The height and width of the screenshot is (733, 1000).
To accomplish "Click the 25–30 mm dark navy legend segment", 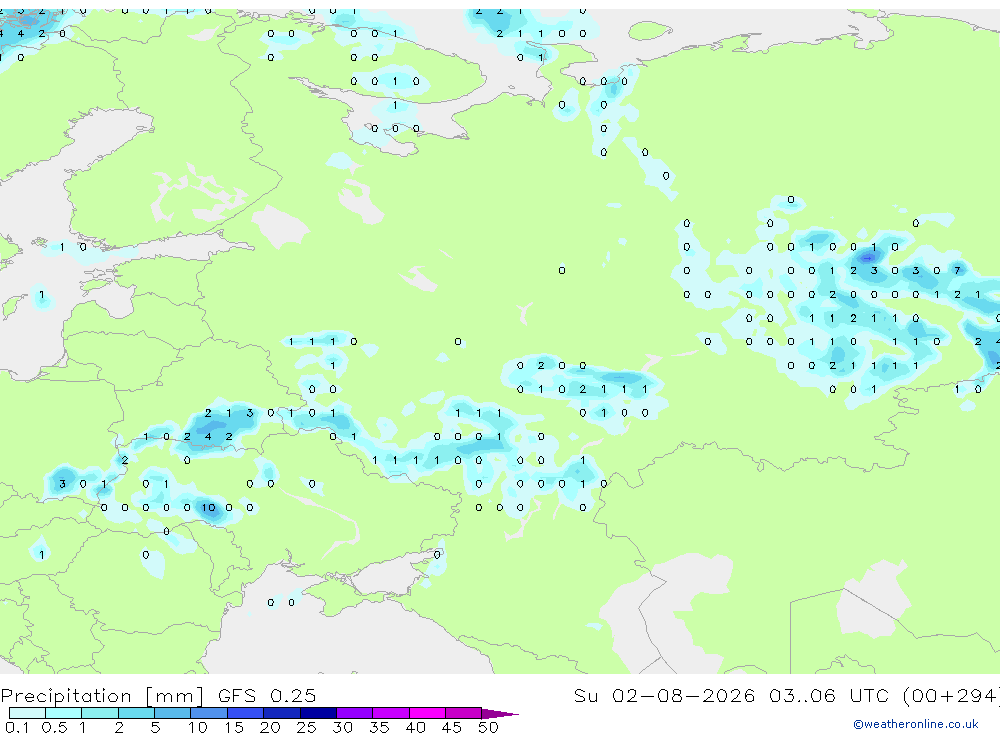I will (318, 713).
